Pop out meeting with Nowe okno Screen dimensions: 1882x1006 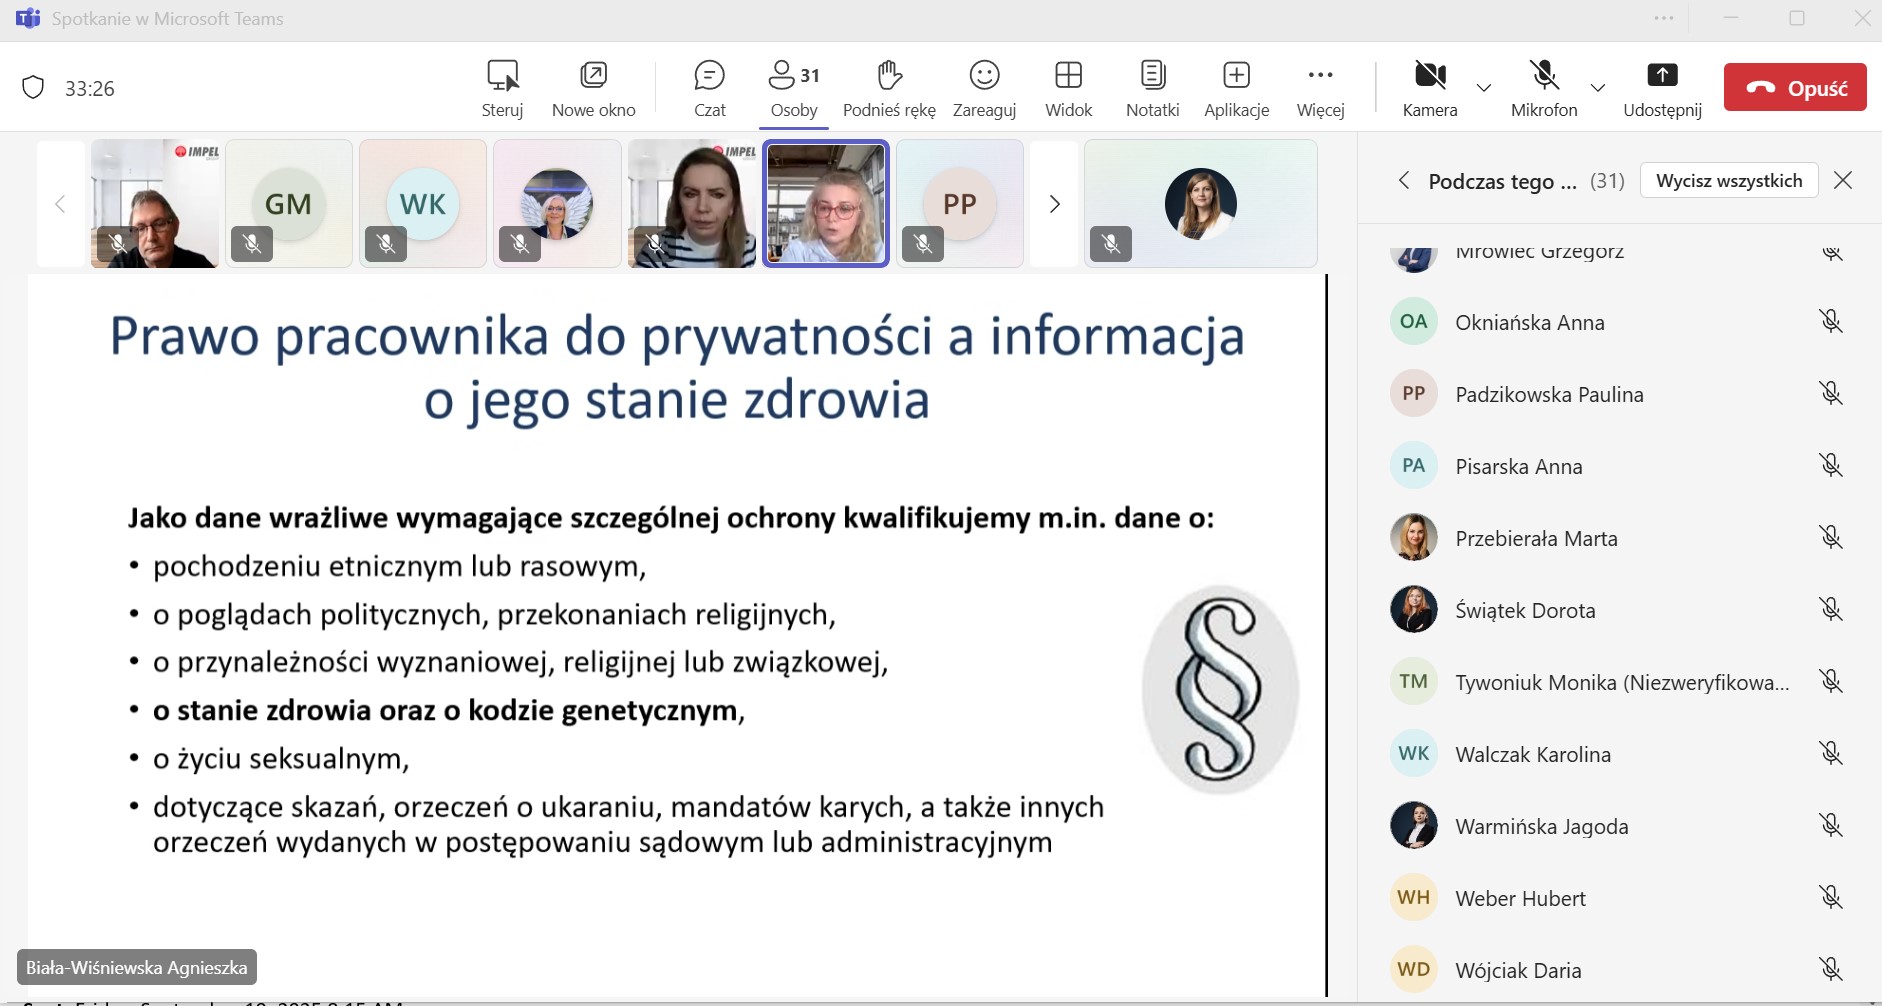pyautogui.click(x=593, y=88)
